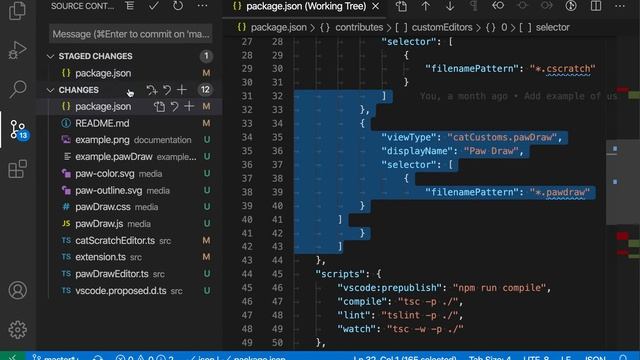Open the Extensions view
The height and width of the screenshot is (360, 640).
(x=17, y=169)
